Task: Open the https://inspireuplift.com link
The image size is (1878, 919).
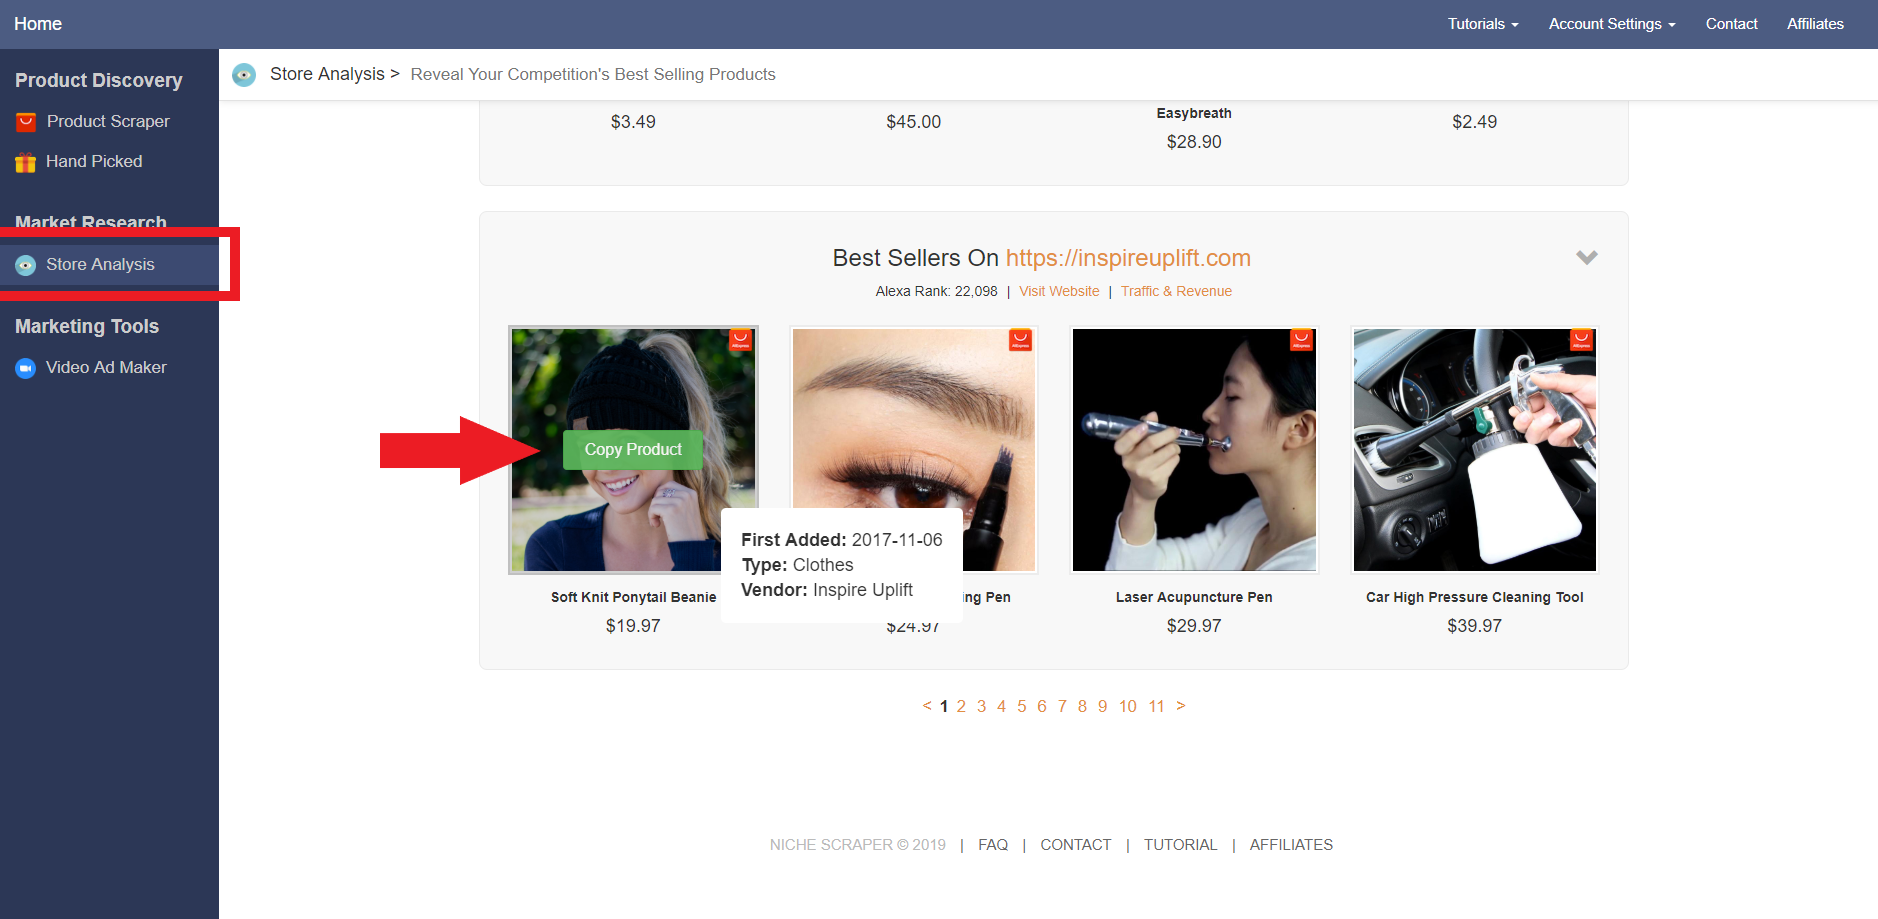Action: click(x=1128, y=258)
